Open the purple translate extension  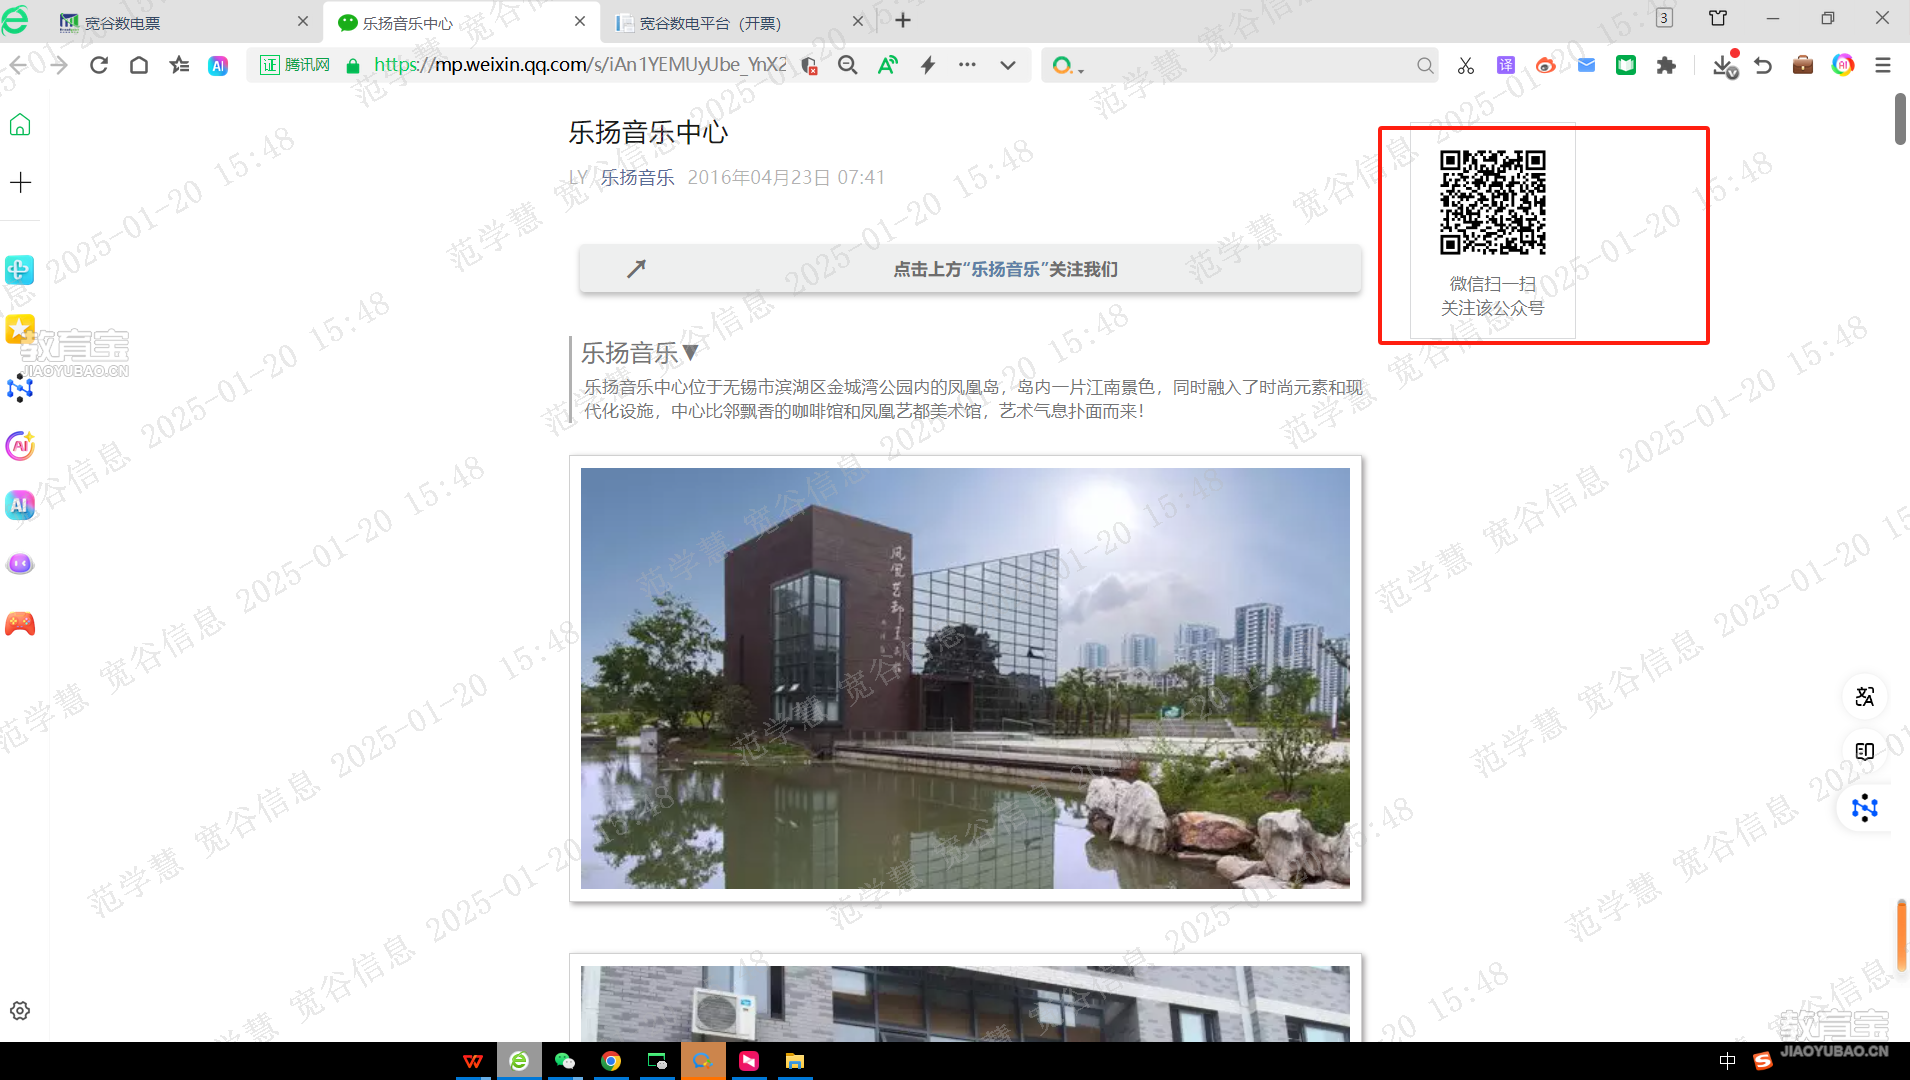[x=1506, y=65]
